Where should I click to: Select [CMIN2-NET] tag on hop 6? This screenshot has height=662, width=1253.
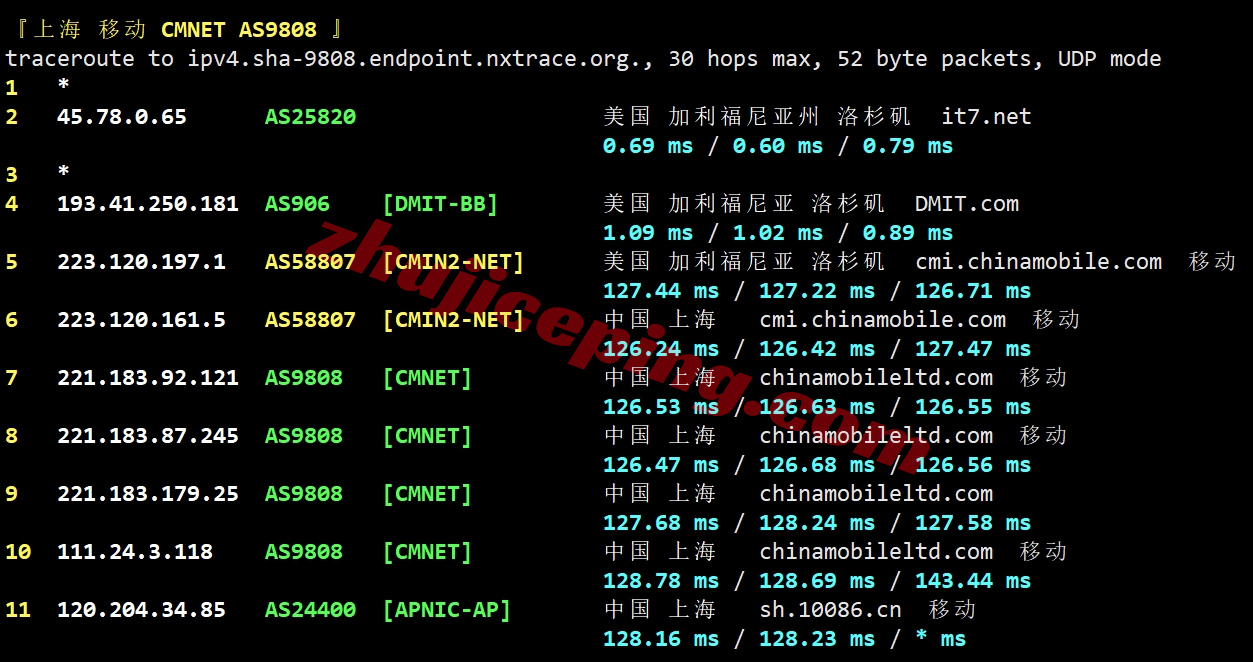453,320
